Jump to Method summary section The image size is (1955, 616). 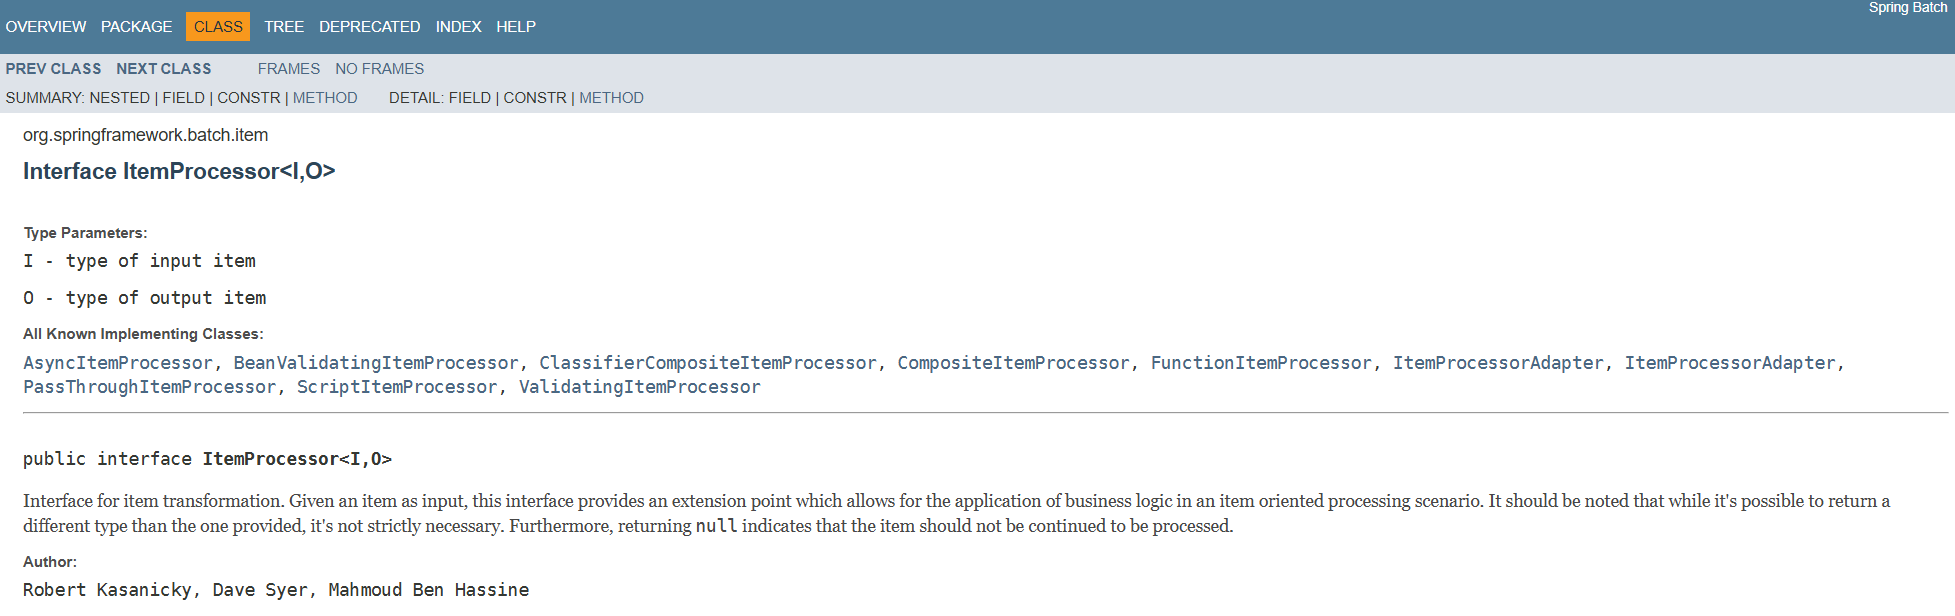pyautogui.click(x=325, y=98)
